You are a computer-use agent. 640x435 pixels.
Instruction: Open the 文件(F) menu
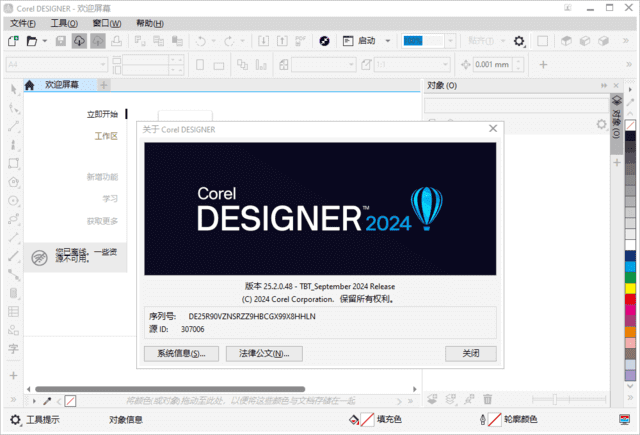click(23, 23)
